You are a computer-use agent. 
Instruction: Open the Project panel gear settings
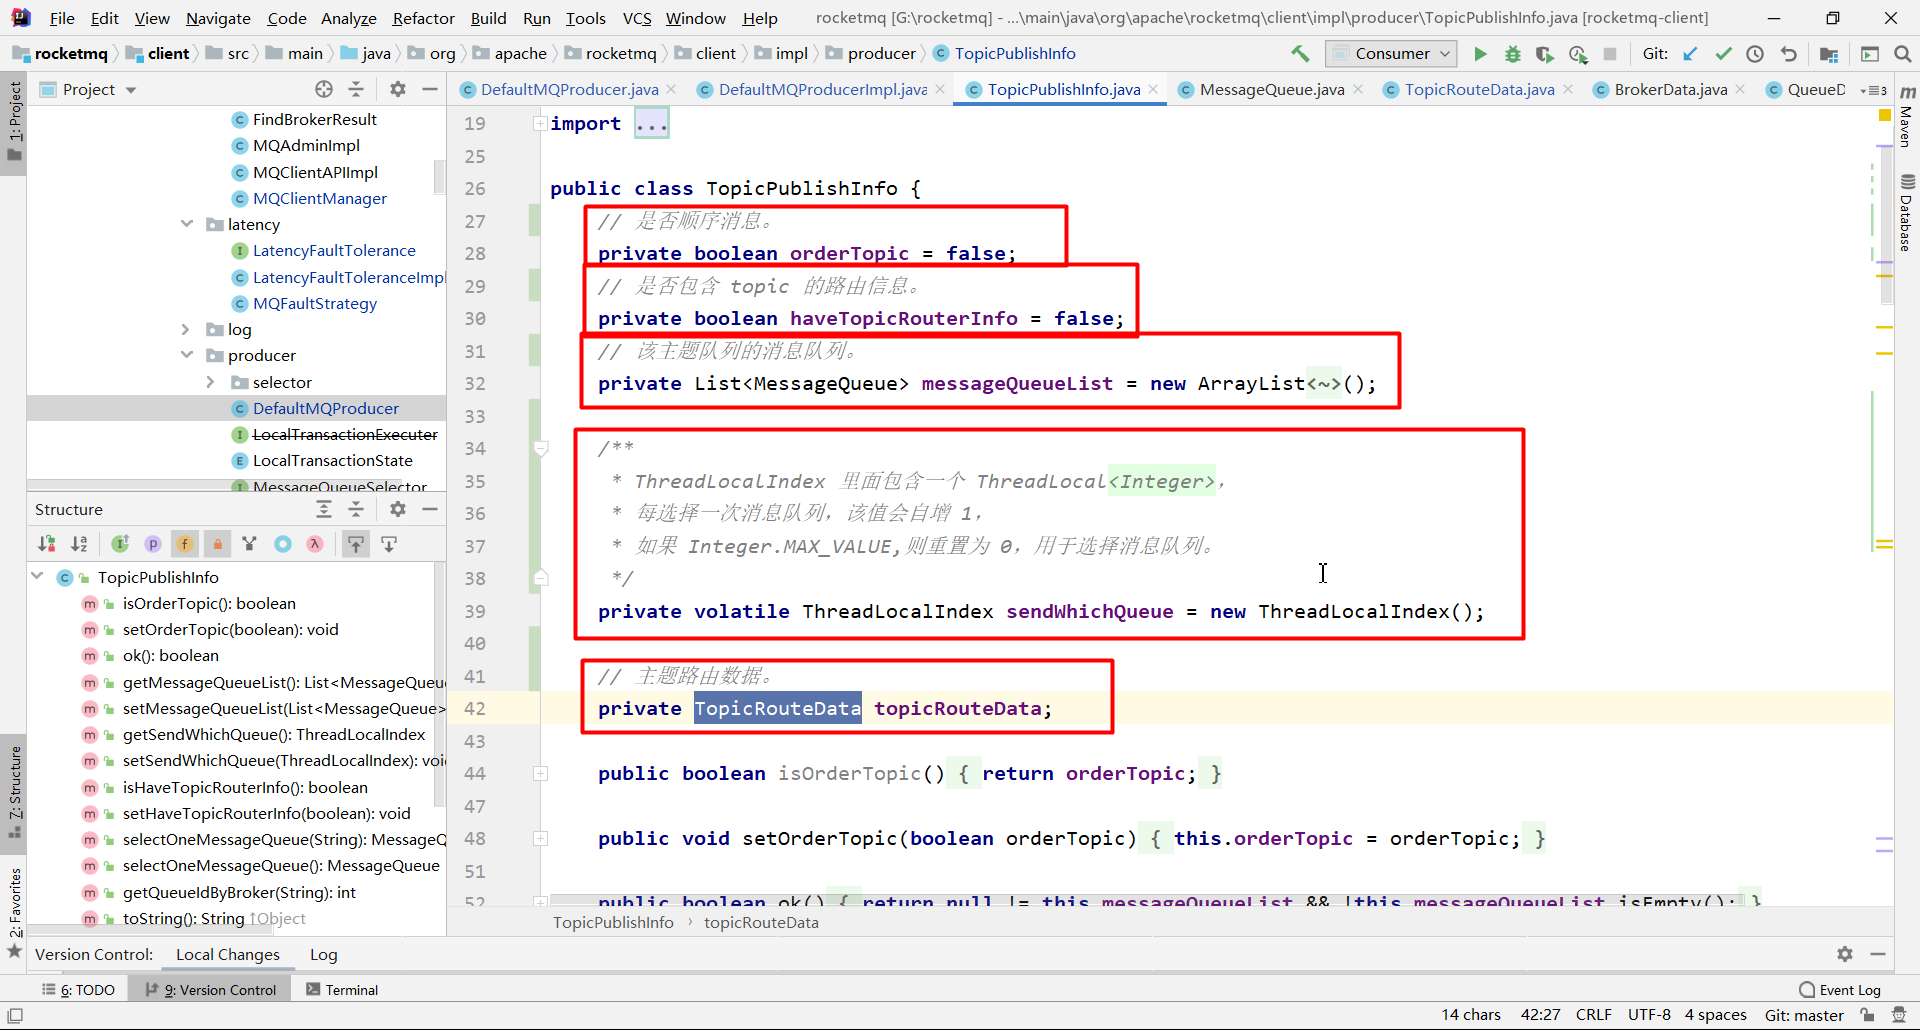coord(398,89)
